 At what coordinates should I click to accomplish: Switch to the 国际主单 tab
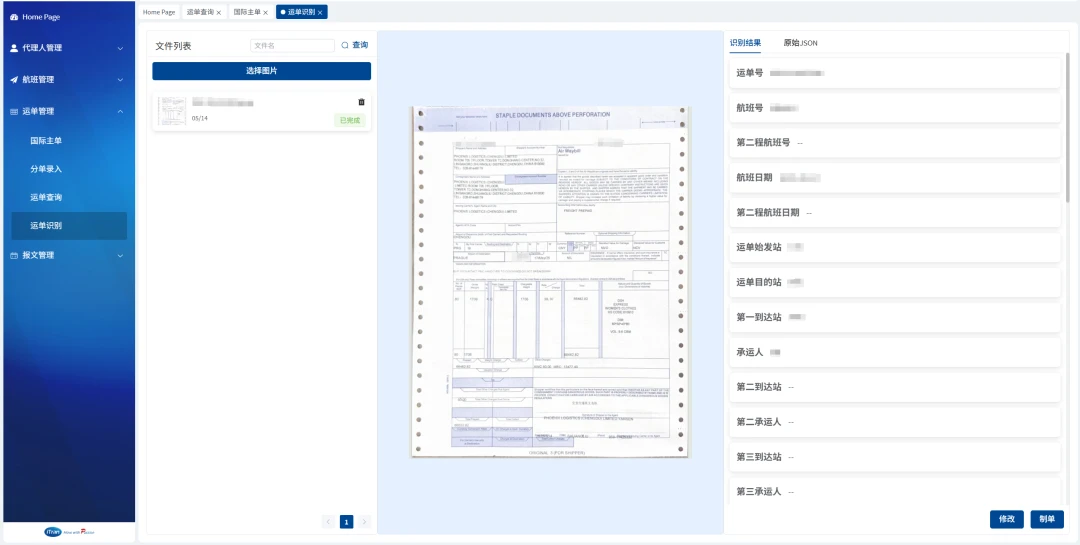250,12
